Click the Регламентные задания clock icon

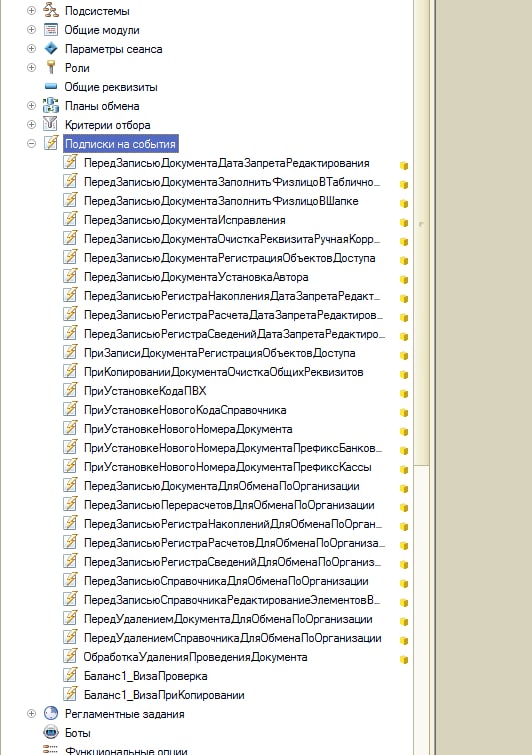51,713
